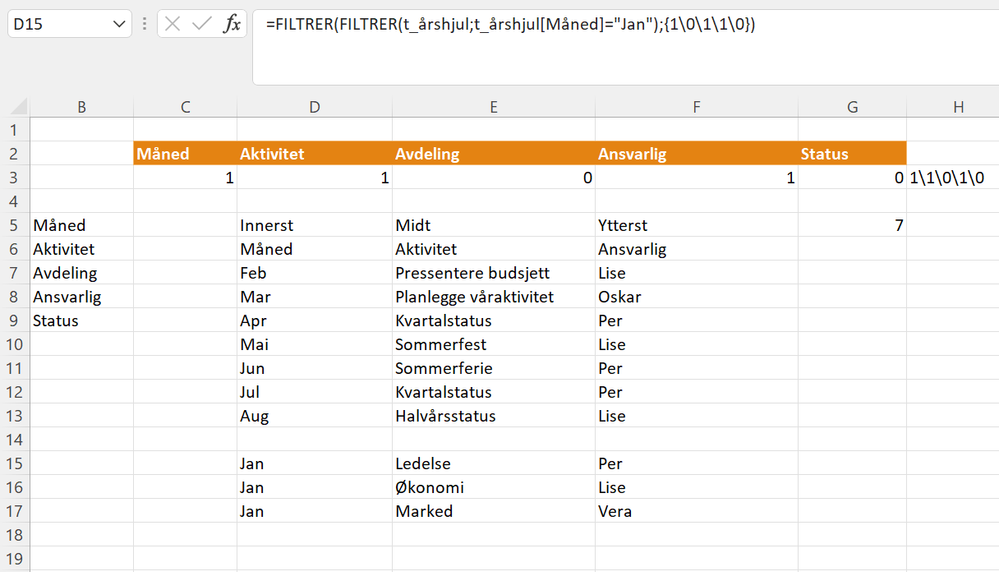Select column F by its header
The image size is (999, 572).
(x=696, y=107)
